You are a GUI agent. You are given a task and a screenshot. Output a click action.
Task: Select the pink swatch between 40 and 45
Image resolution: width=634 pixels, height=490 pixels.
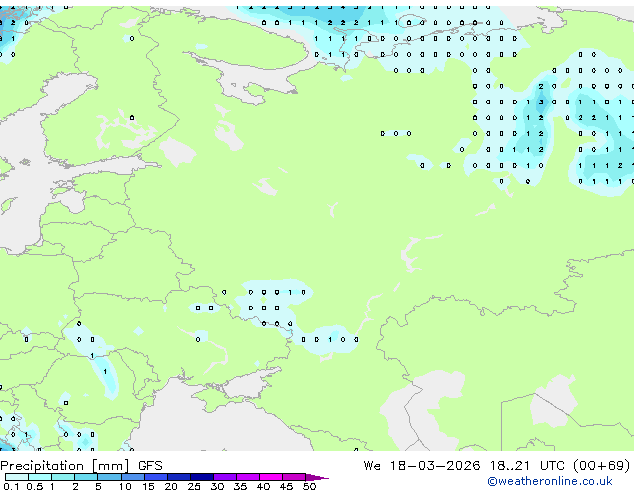coord(271,477)
